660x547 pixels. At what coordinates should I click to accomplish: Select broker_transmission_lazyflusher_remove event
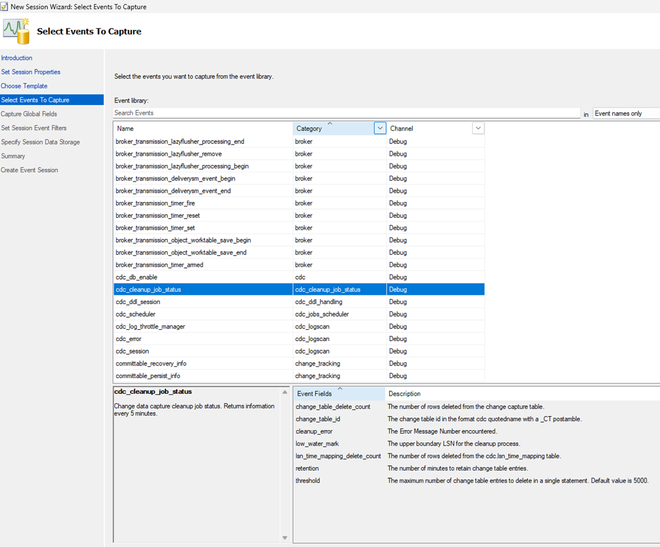169,154
